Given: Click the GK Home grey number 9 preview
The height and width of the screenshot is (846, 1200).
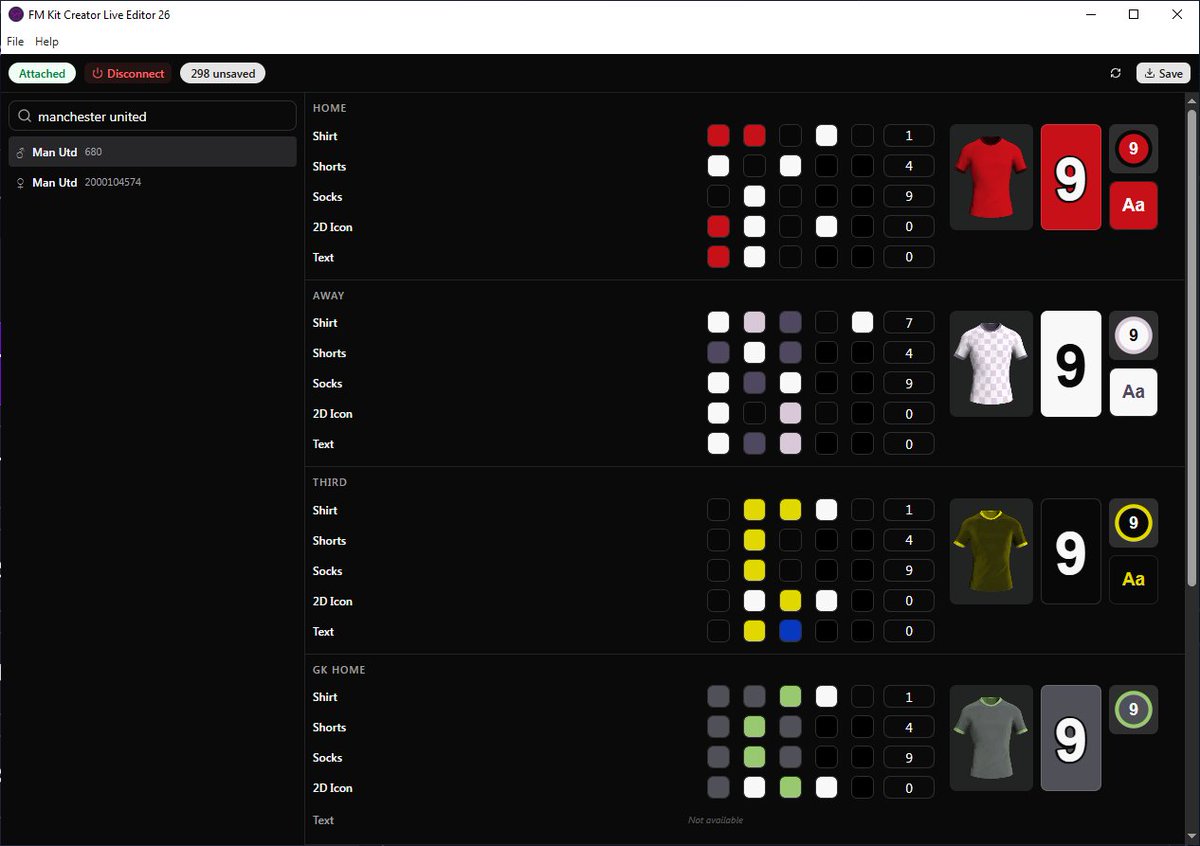Looking at the screenshot, I should pos(1071,738).
